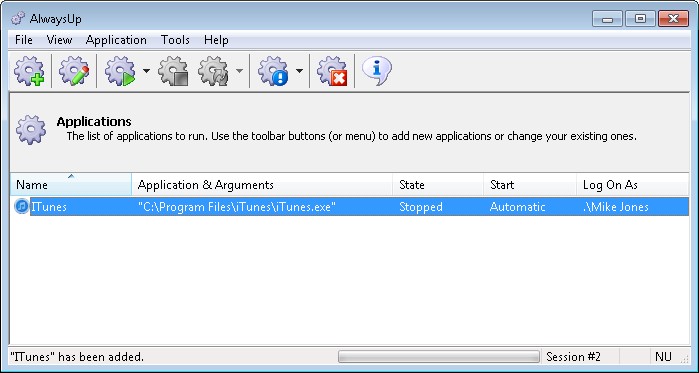Click the Session #2 status entry

click(573, 357)
